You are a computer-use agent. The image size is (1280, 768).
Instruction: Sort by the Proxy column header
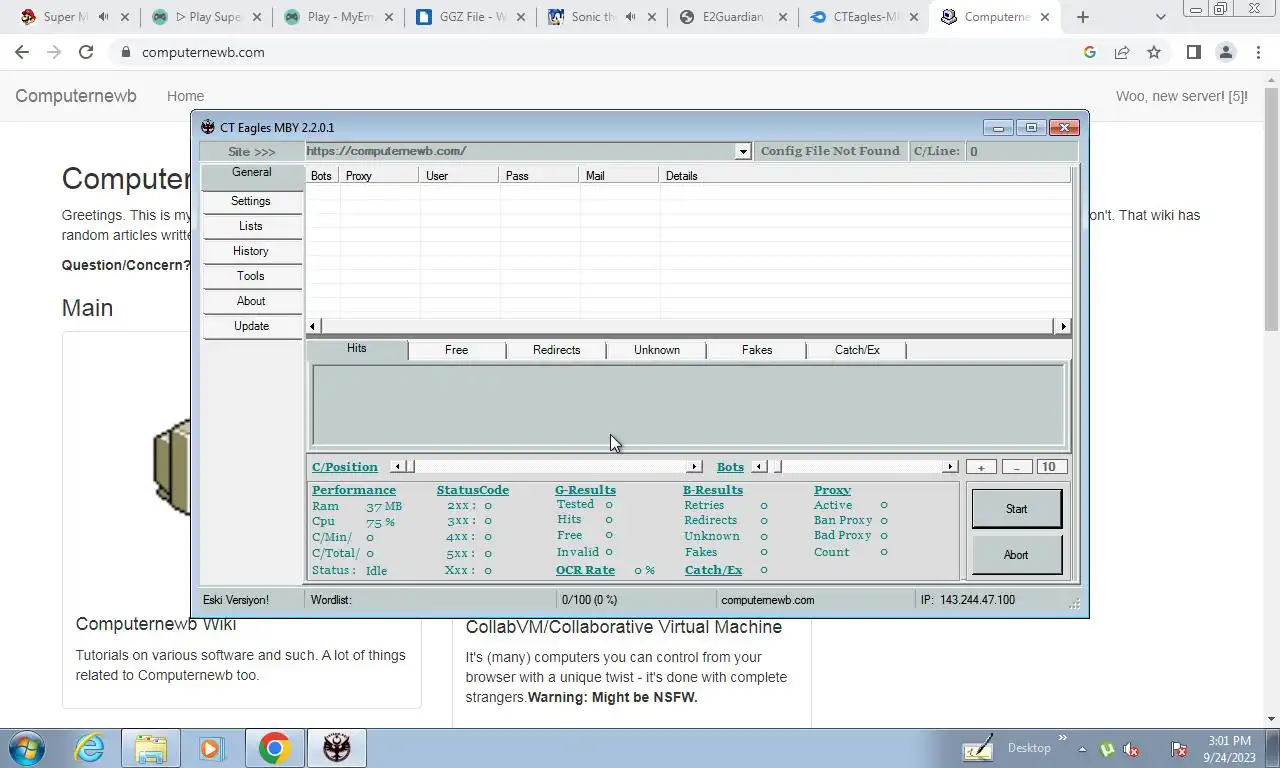(380, 175)
